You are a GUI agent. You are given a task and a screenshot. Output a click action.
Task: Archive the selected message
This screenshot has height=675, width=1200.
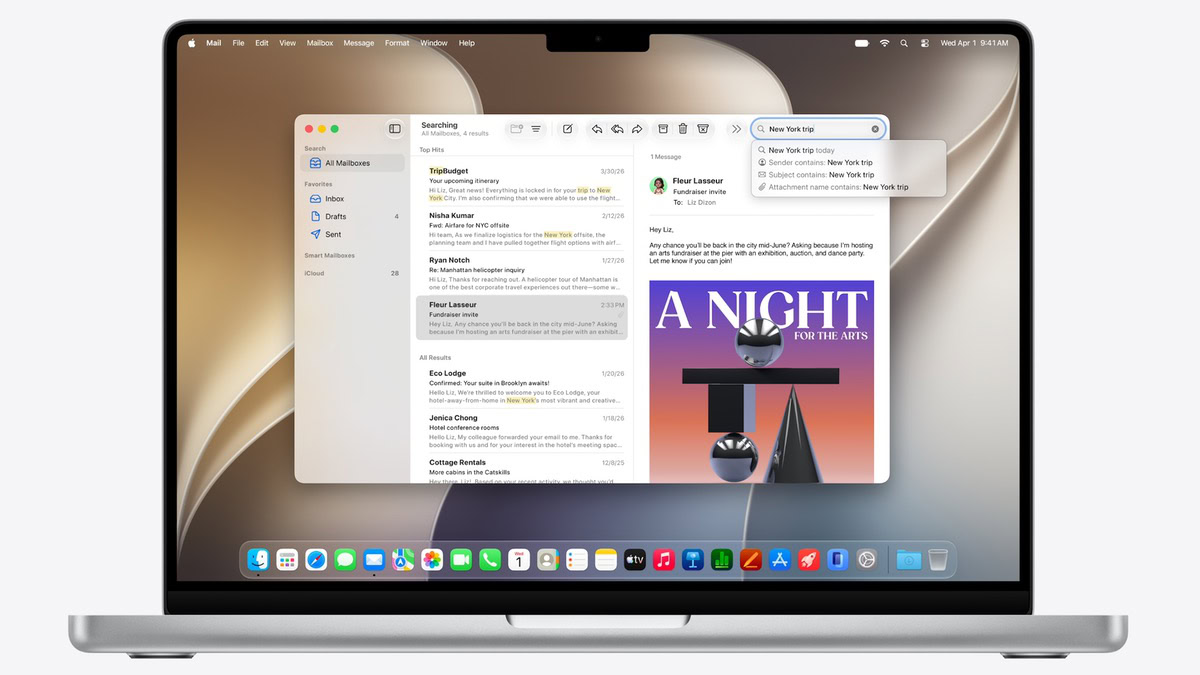coord(662,129)
